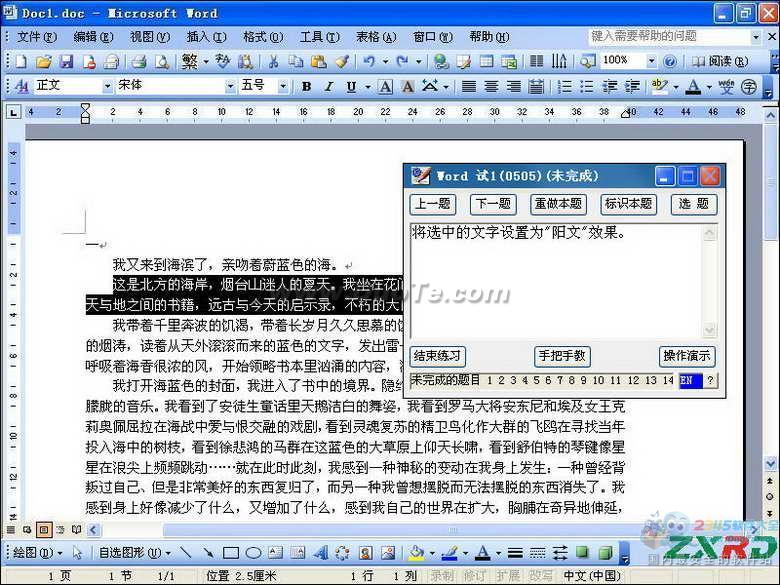Expand the highlight color dropdown arrow
Image resolution: width=780 pixels, height=585 pixels.
[676, 87]
